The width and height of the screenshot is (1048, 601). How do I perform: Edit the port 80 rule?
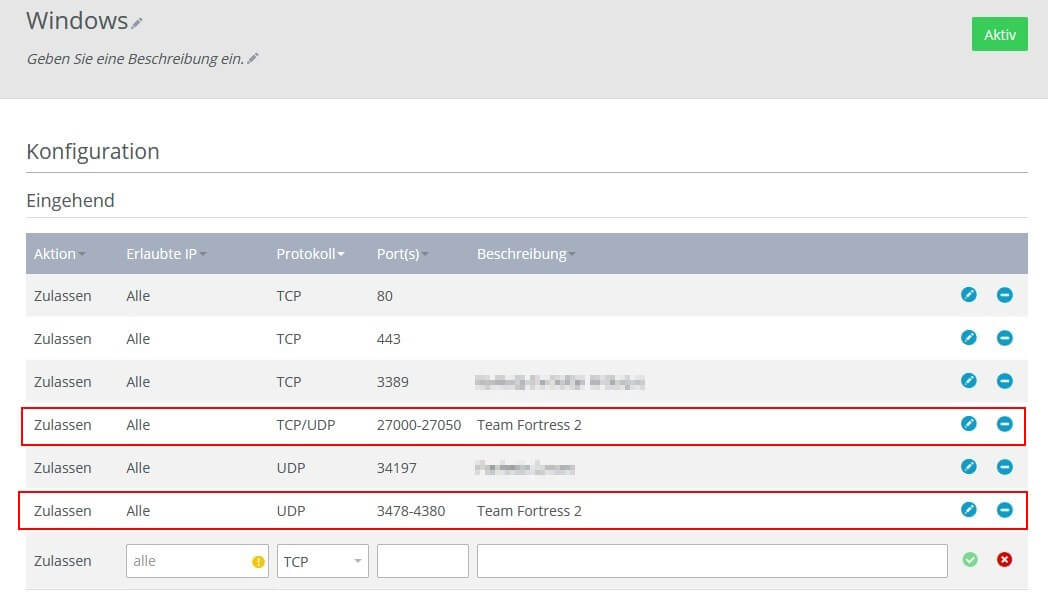tap(968, 295)
